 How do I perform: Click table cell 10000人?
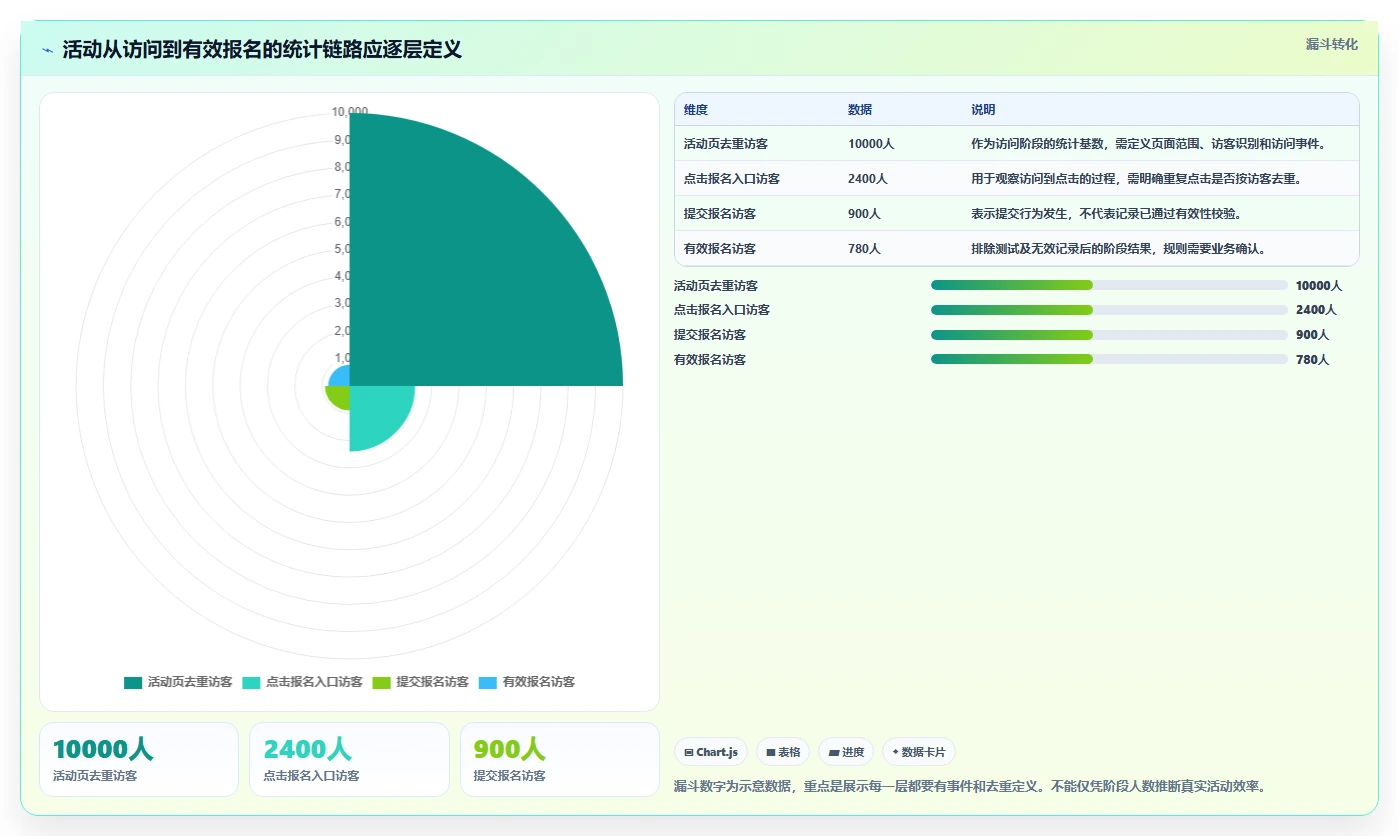[871, 144]
